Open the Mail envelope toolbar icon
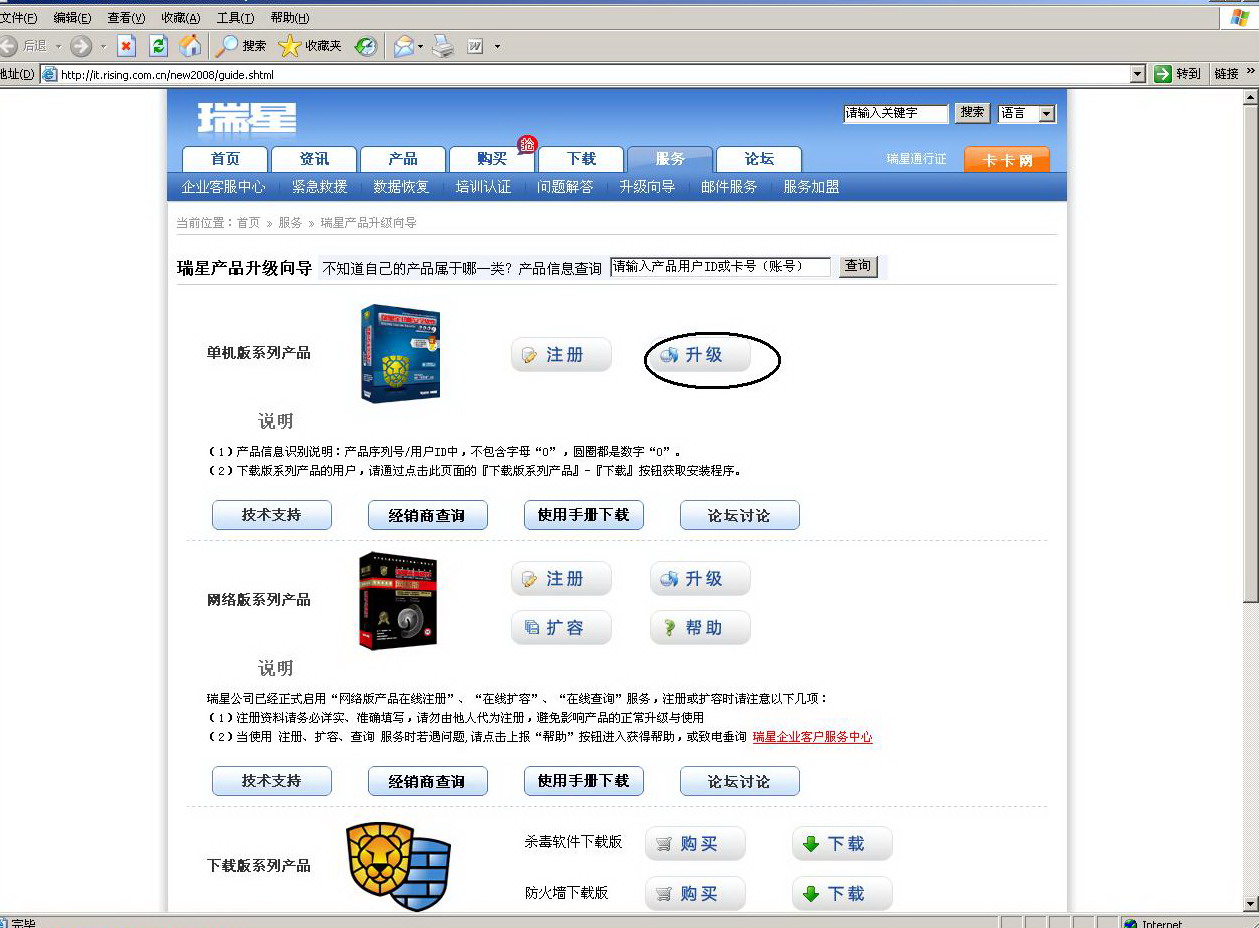 403,46
